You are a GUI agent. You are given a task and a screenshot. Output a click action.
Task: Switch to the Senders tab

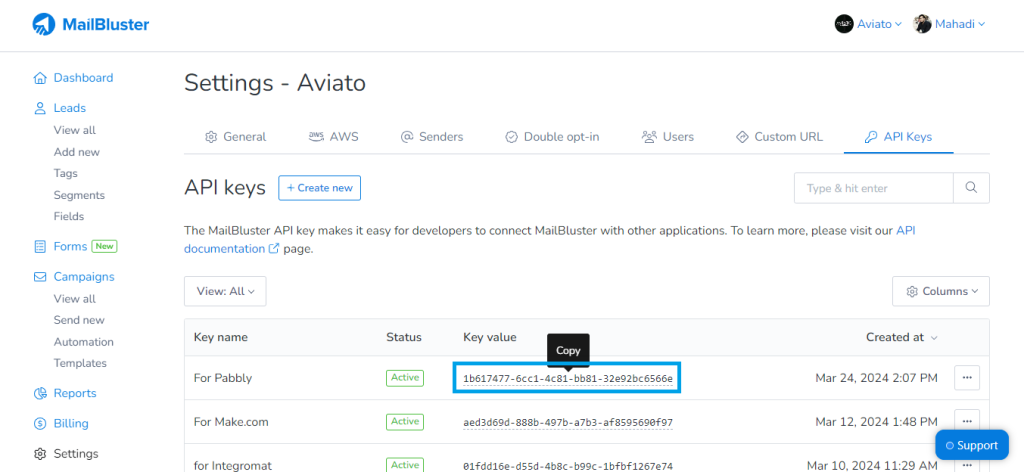[x=432, y=137]
